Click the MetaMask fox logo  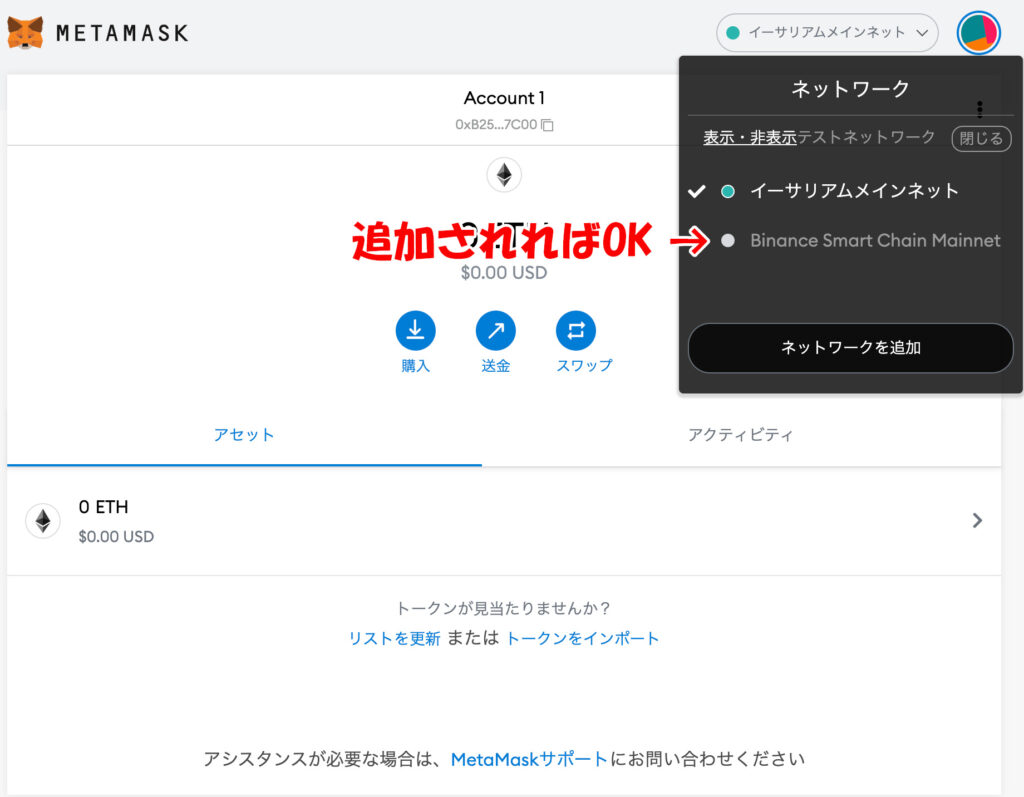pyautogui.click(x=25, y=32)
